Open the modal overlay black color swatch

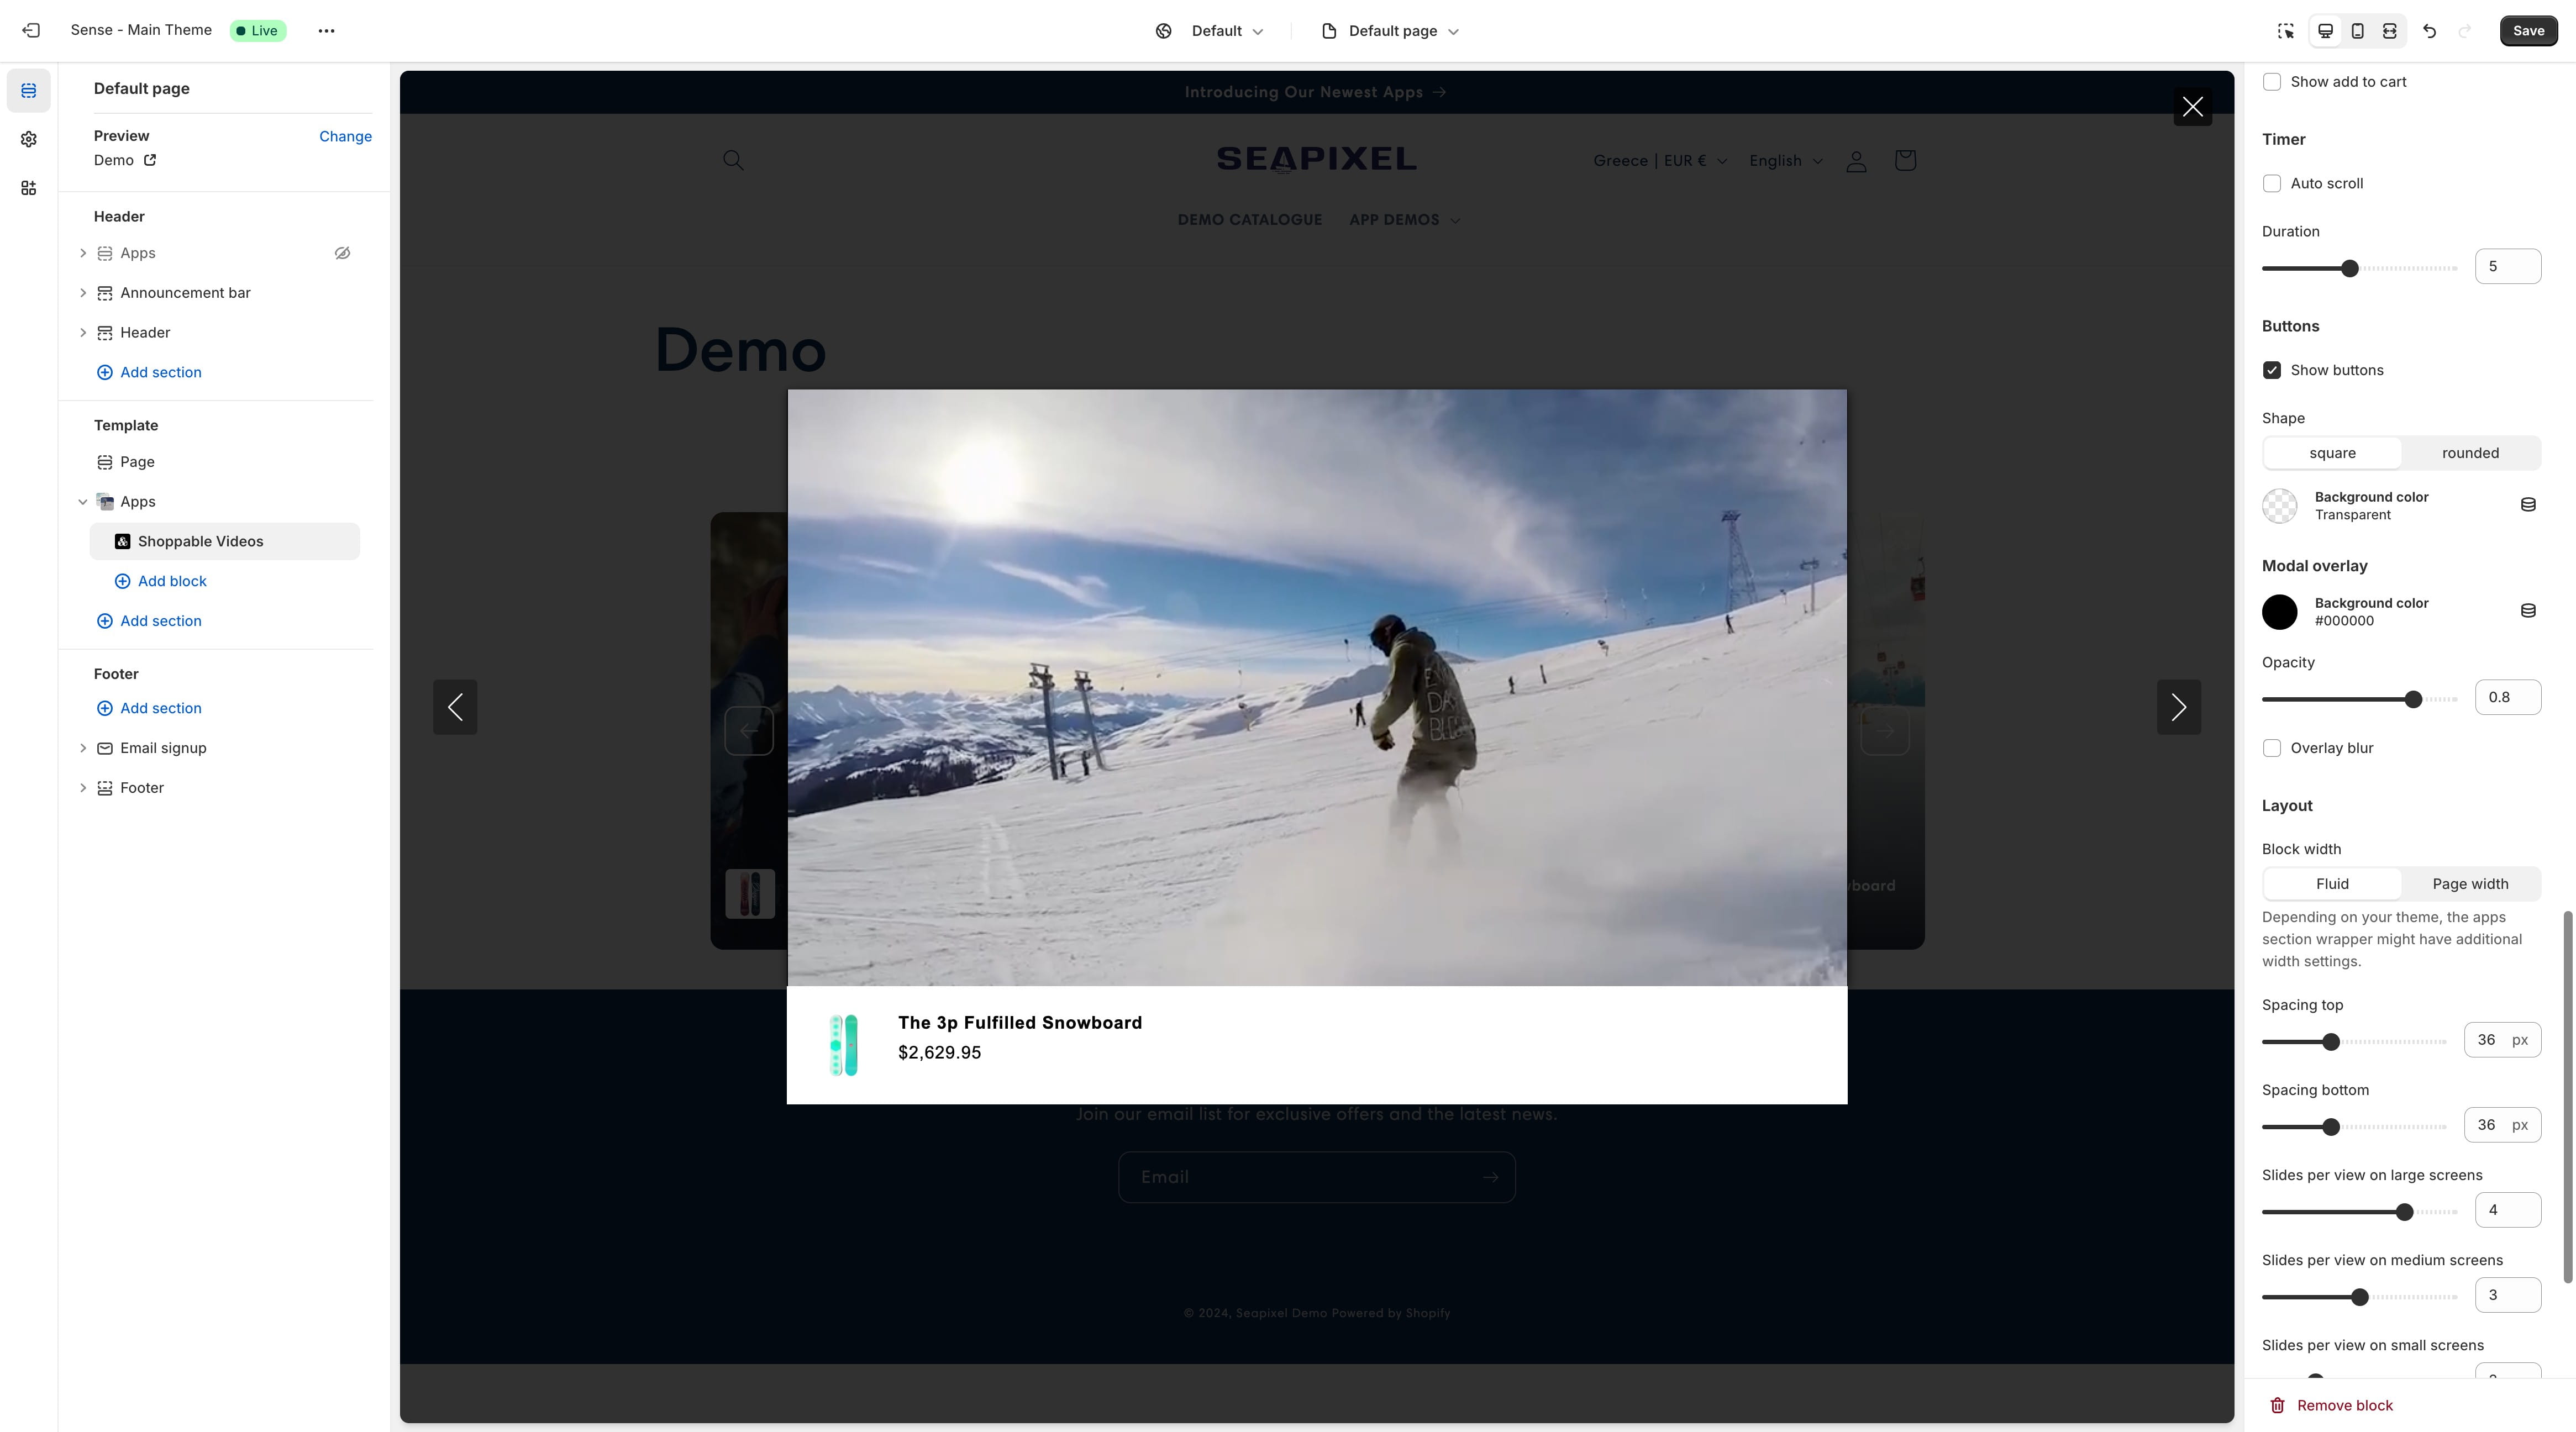tap(2279, 611)
